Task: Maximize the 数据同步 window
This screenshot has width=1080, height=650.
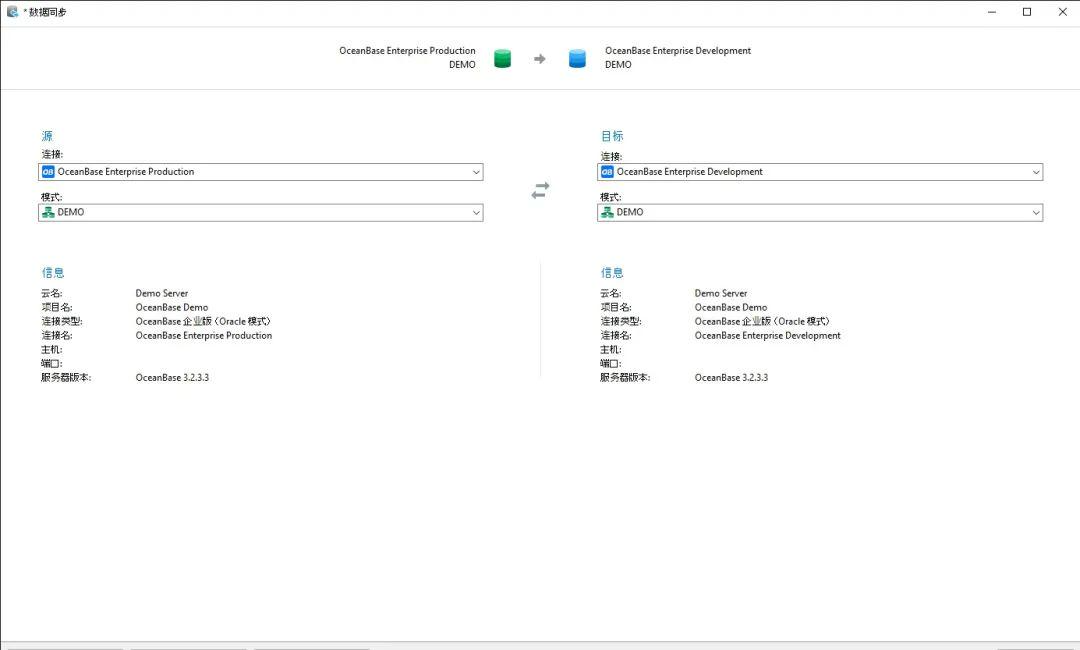Action: point(1027,12)
